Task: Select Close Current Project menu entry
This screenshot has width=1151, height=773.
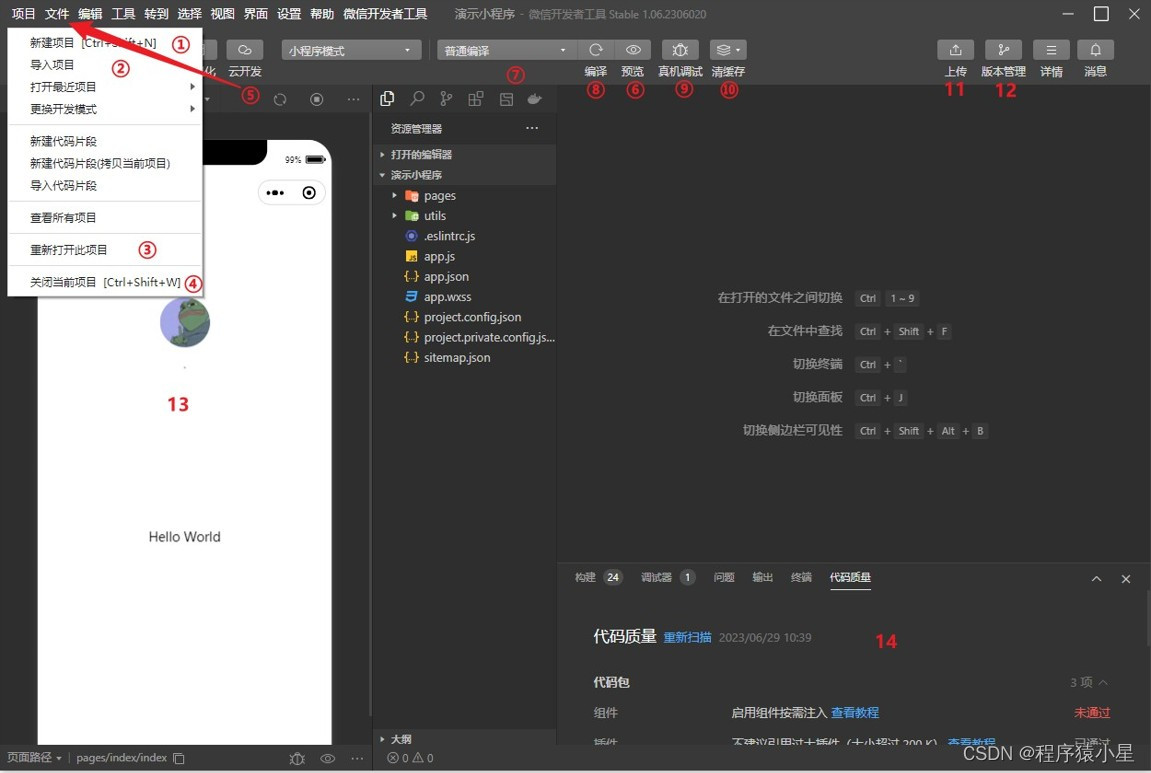Action: 104,283
